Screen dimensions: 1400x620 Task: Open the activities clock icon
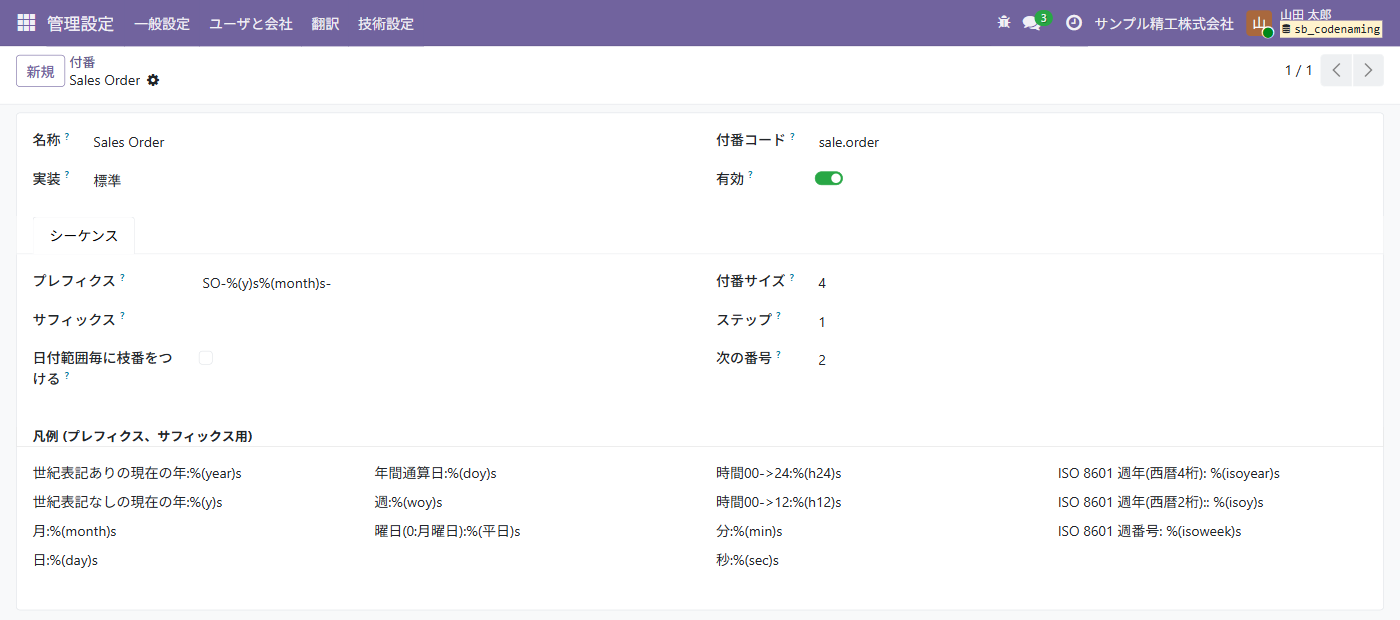[1074, 23]
